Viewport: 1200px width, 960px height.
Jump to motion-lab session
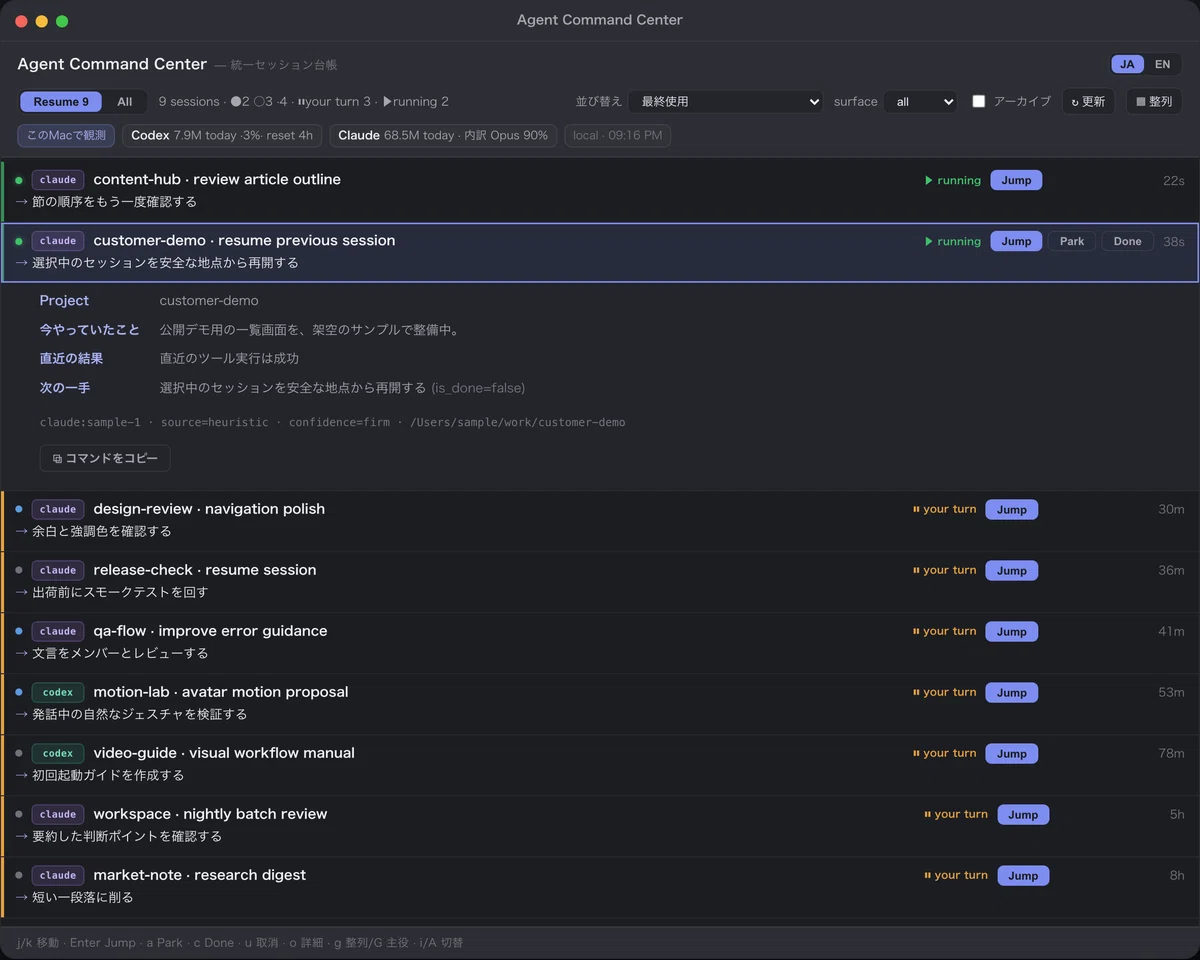1012,693
